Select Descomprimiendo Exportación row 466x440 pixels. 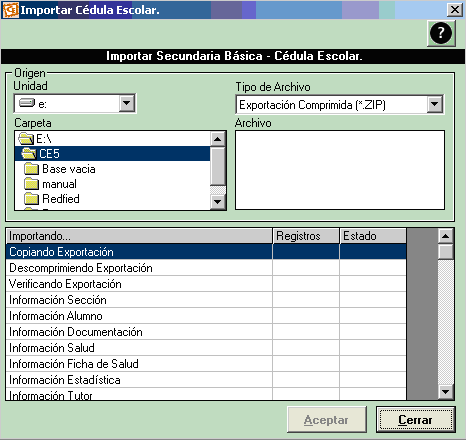206,268
